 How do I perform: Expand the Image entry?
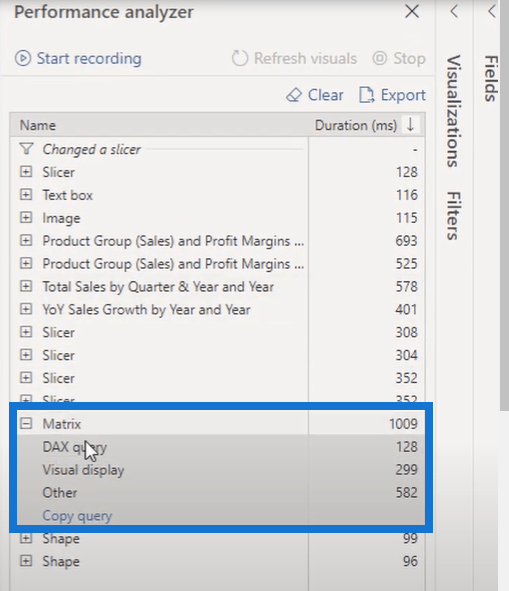(26, 218)
